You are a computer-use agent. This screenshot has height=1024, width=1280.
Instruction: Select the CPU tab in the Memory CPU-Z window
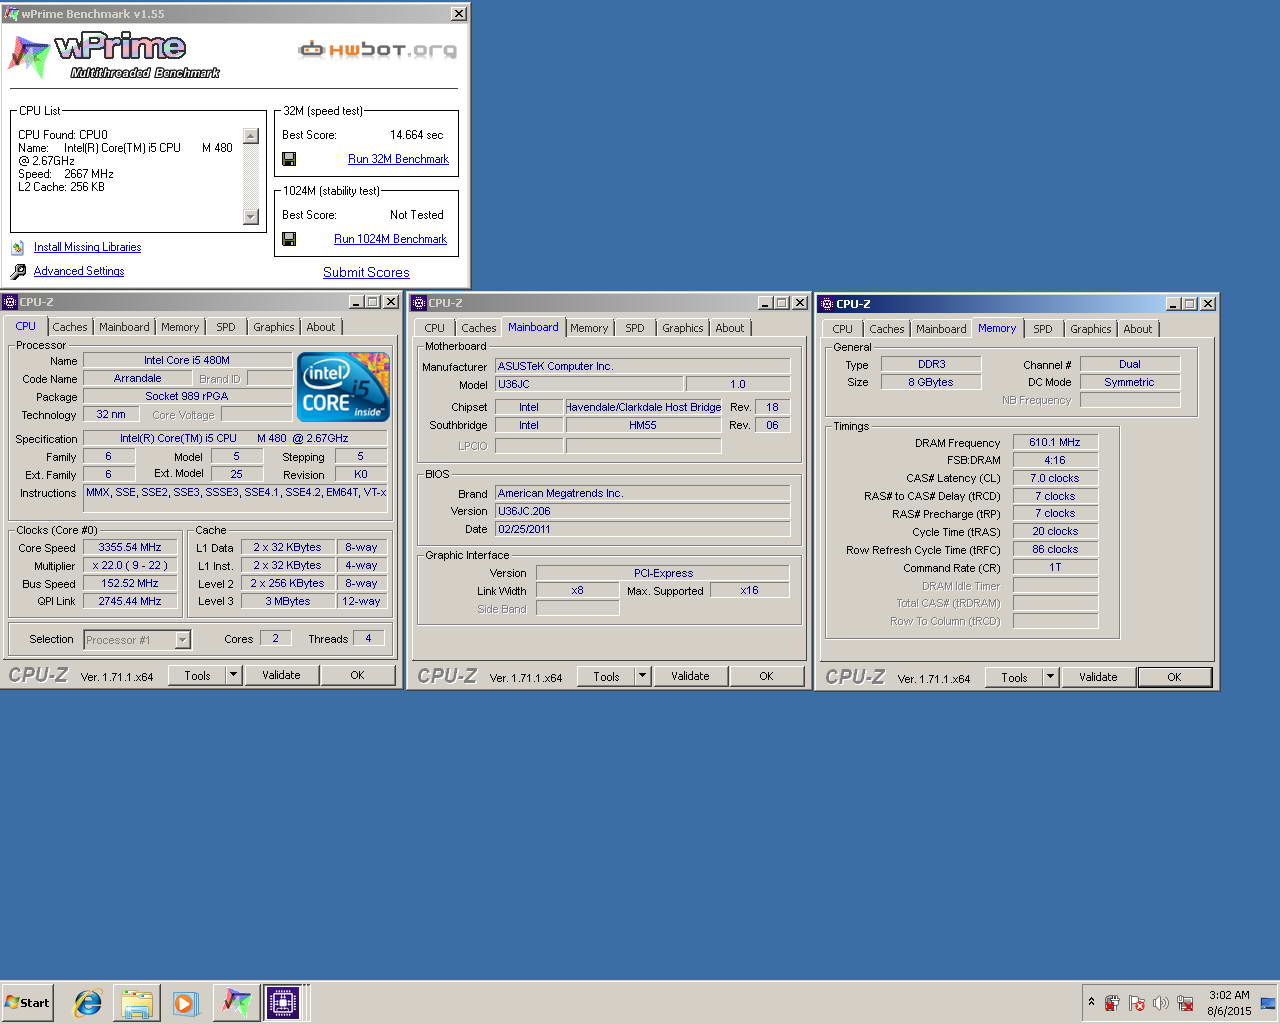[843, 329]
